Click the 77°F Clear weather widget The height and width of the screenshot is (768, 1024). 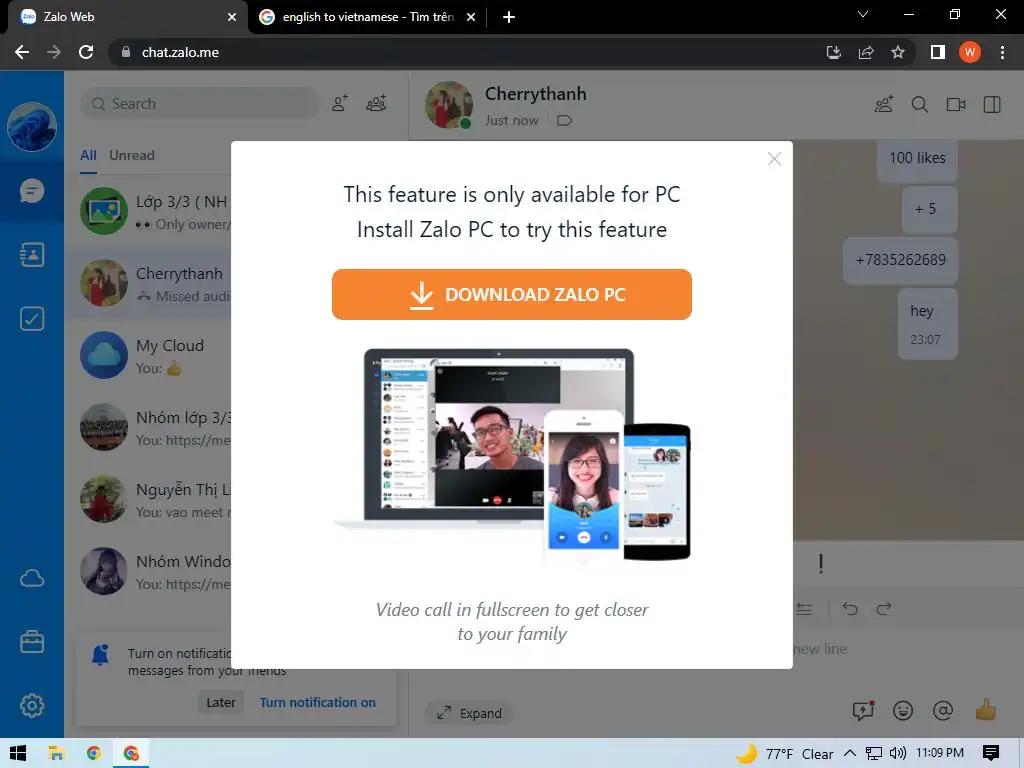click(785, 753)
